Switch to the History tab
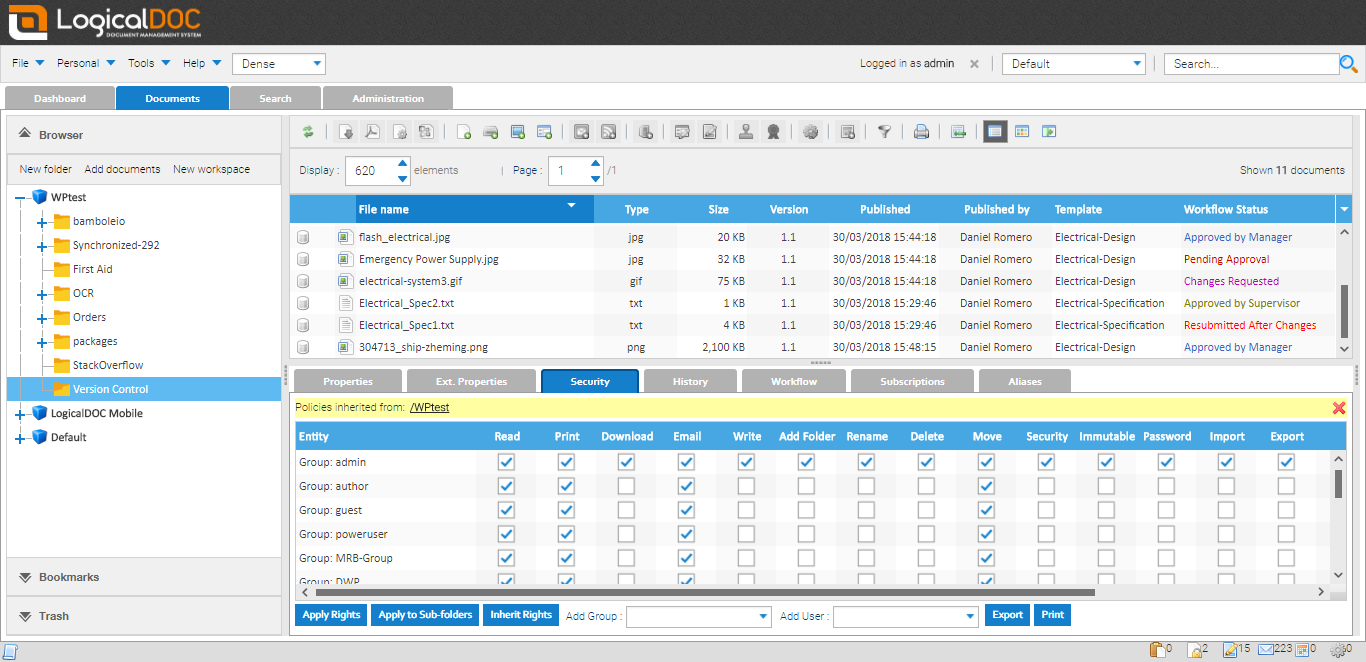The image size is (1366, 662). click(690, 381)
